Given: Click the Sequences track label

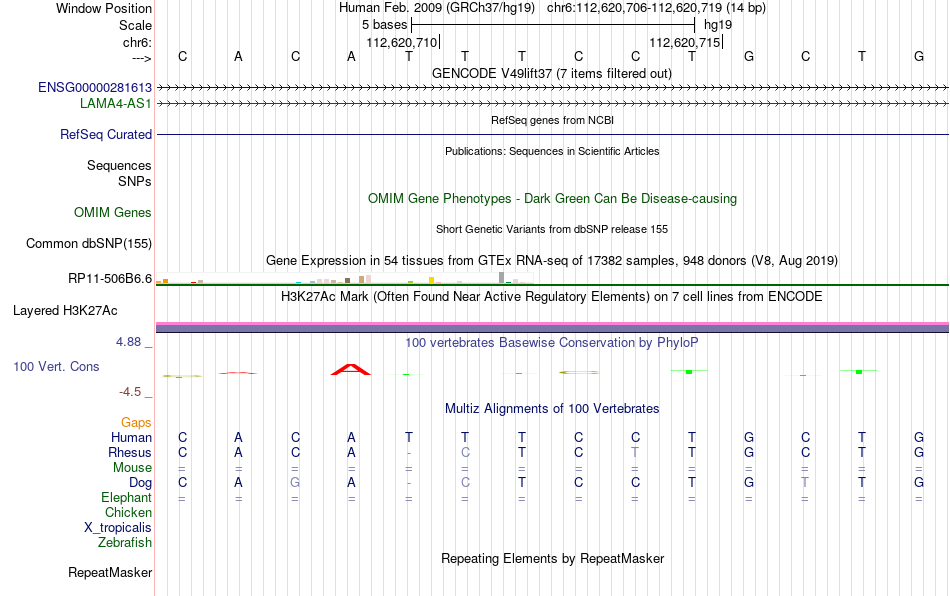Looking at the screenshot, I should click(x=119, y=165).
